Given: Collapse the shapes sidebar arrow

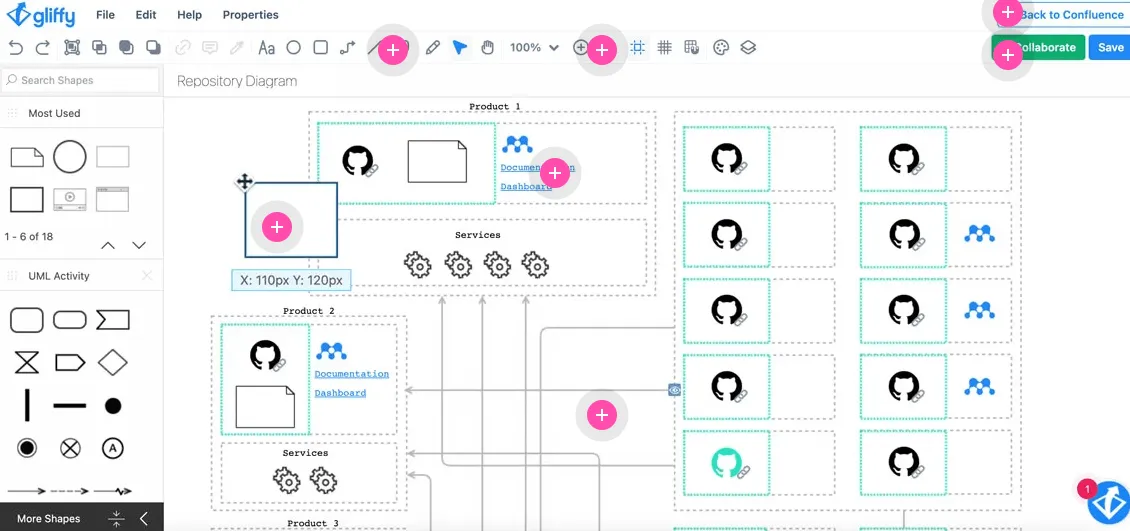Looking at the screenshot, I should [x=143, y=518].
